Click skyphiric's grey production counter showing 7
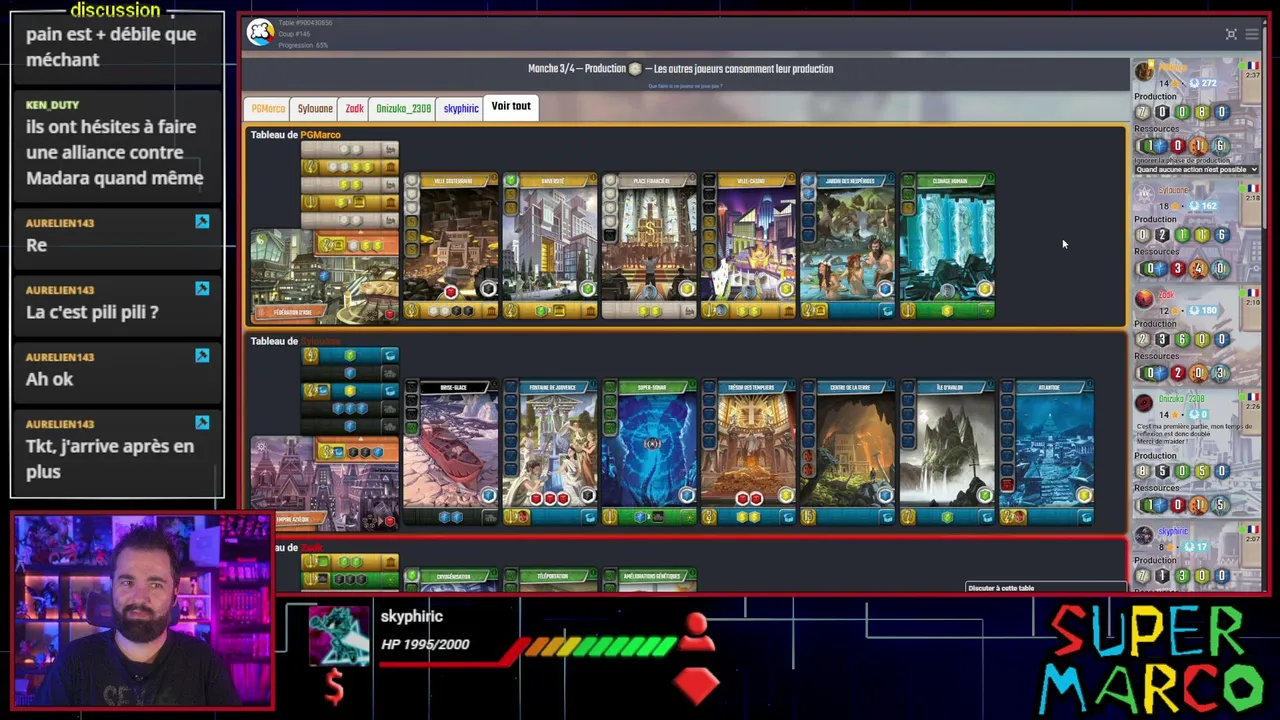The height and width of the screenshot is (720, 1280). tap(1143, 577)
